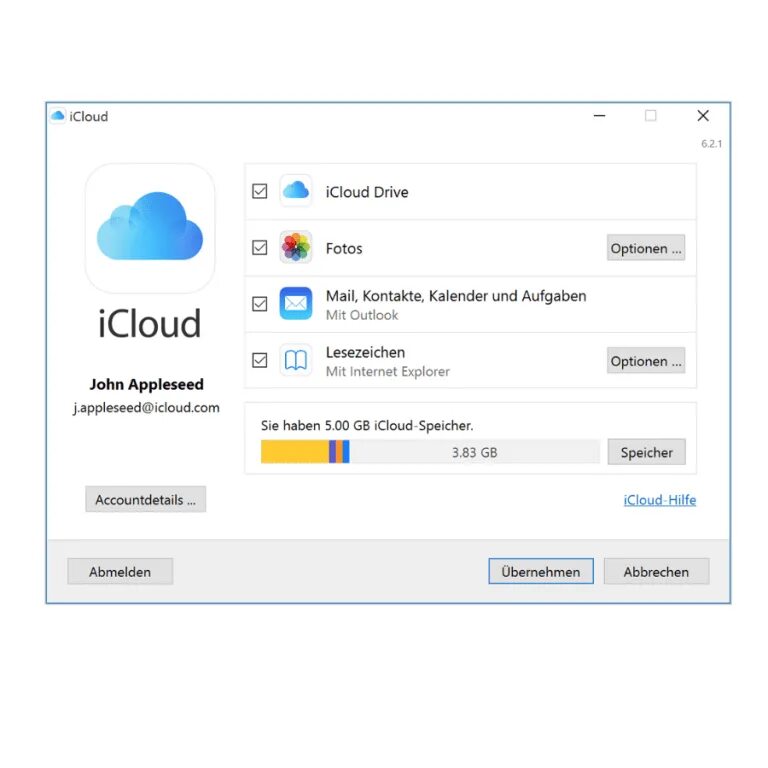Screen dimensions: 768x768
Task: Click the Speicher button
Action: pyautogui.click(x=647, y=452)
